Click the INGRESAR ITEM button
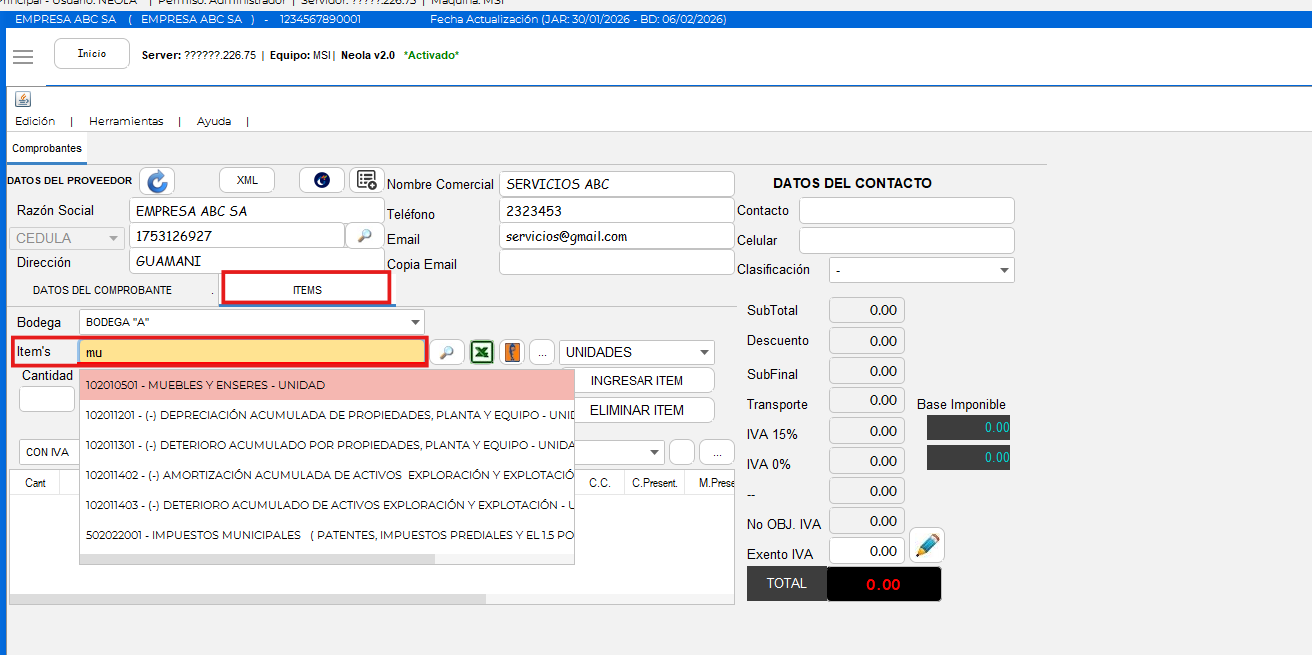Image resolution: width=1312 pixels, height=655 pixels. click(637, 381)
